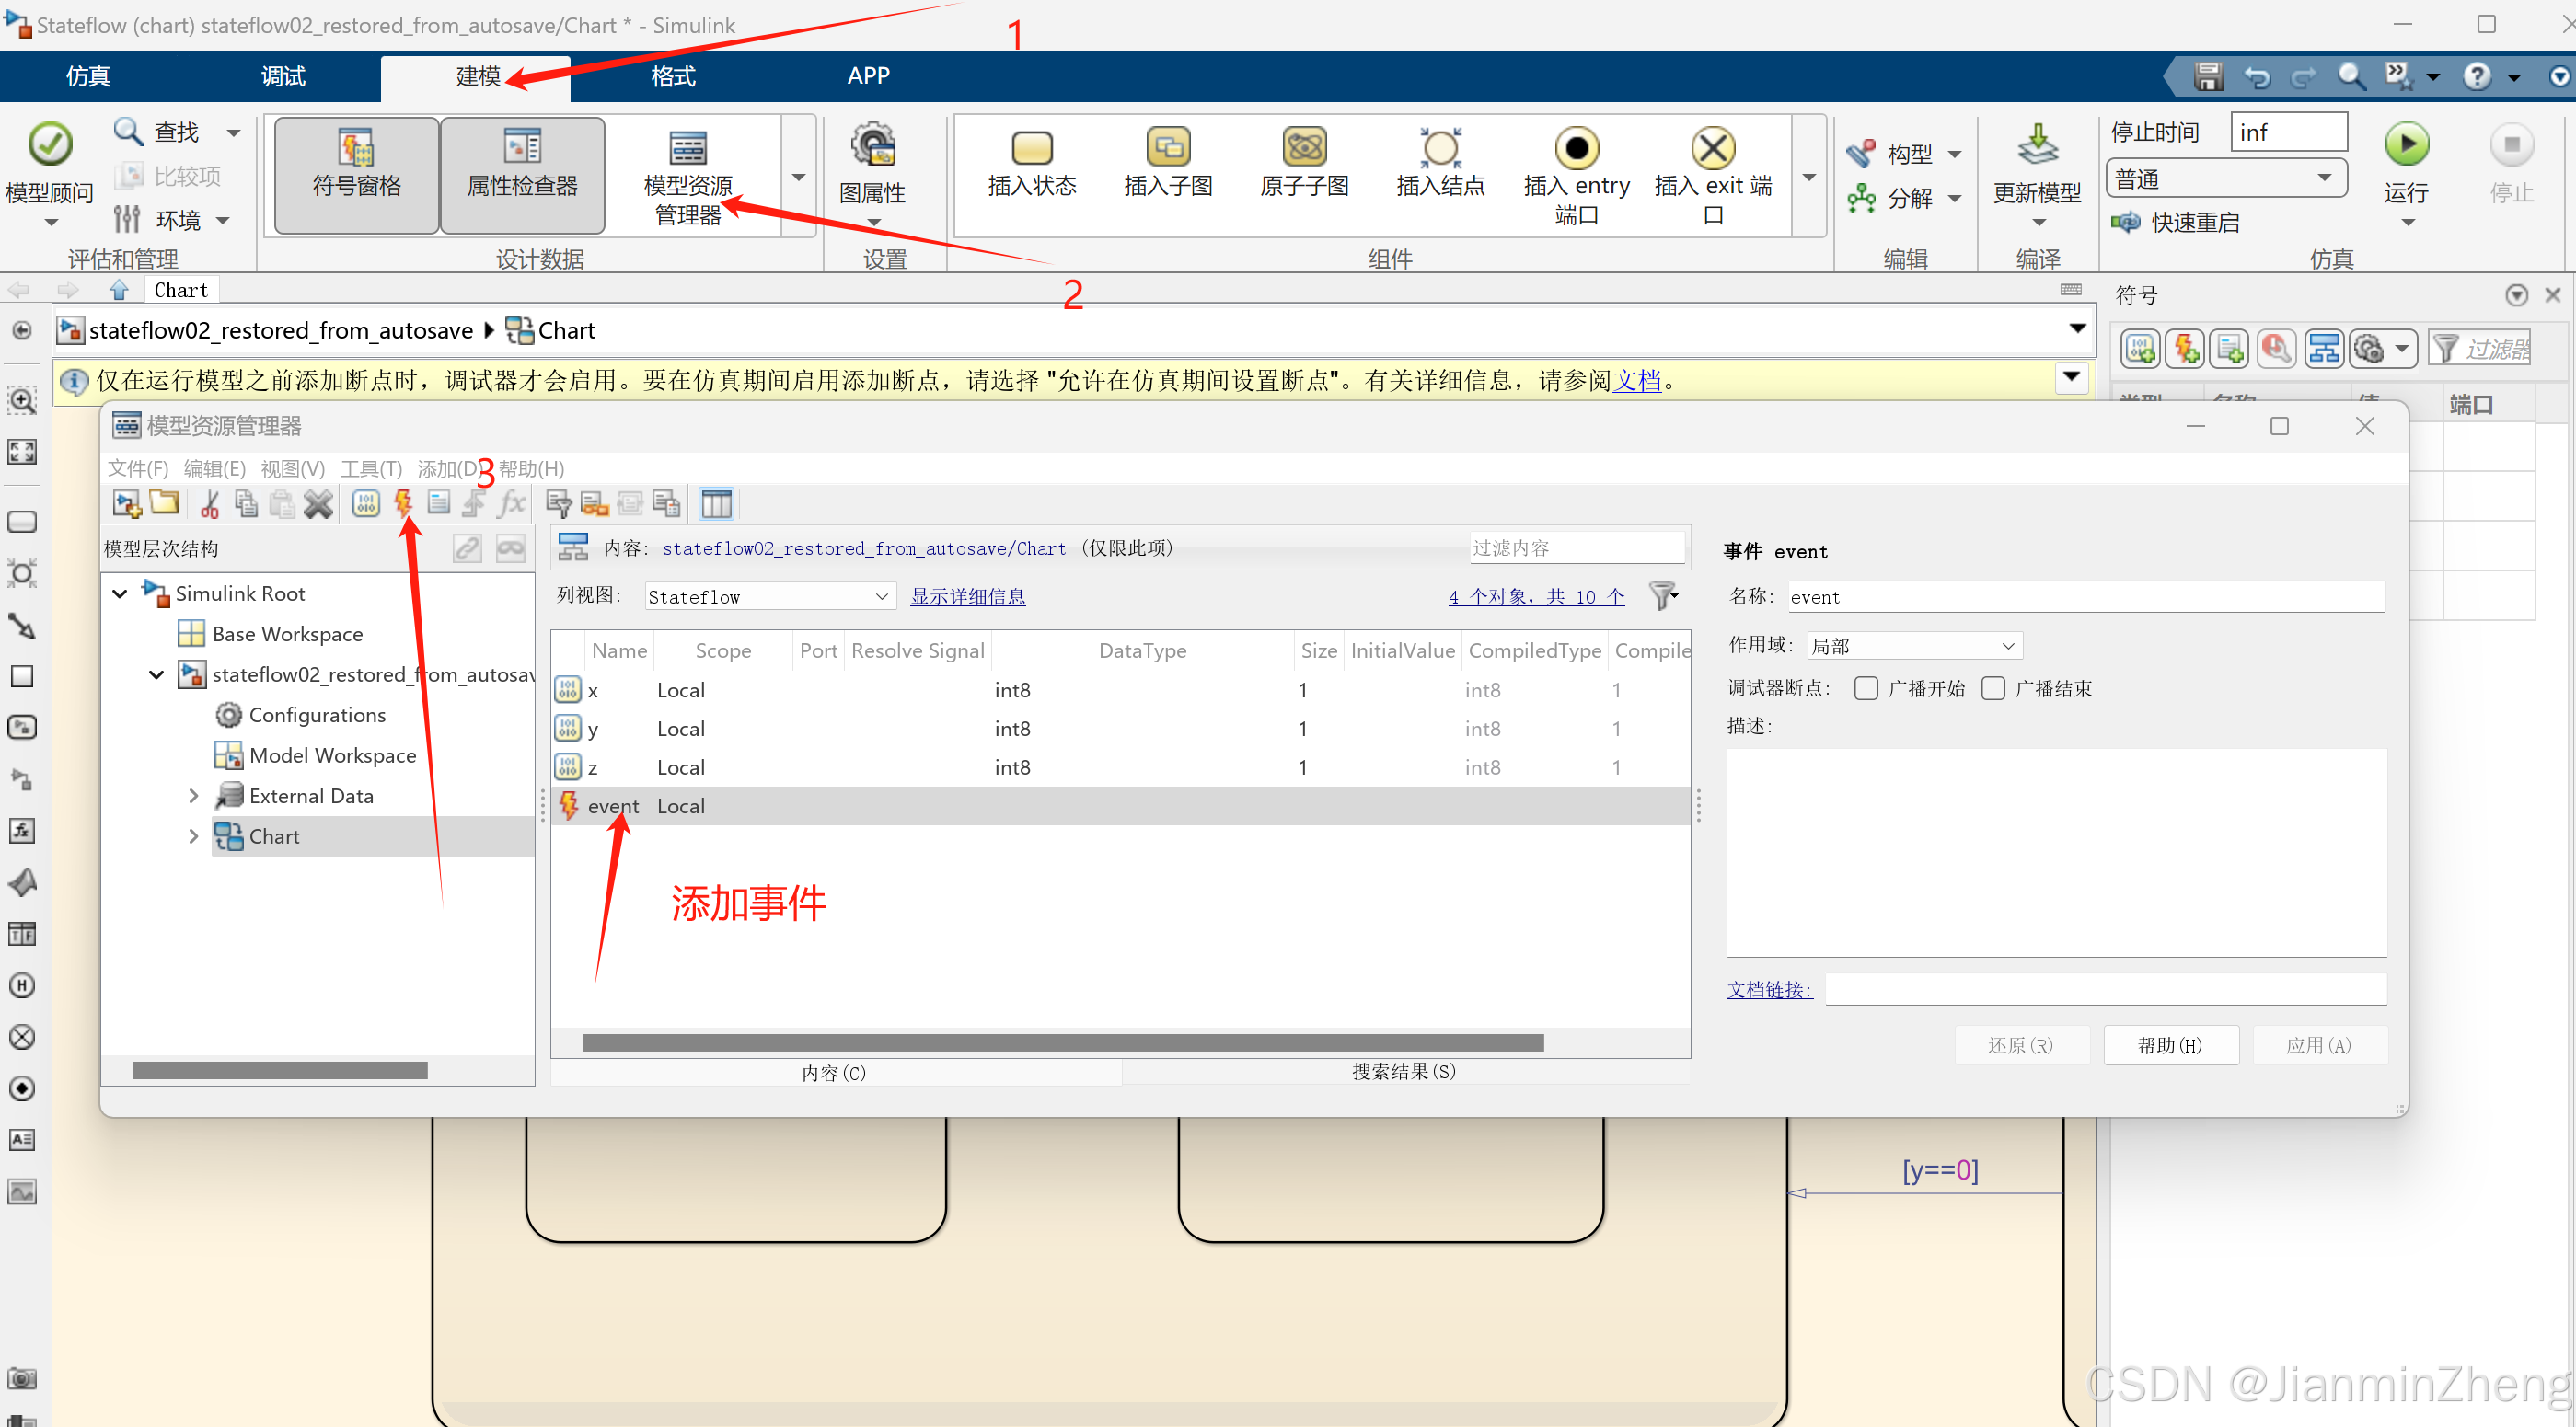Viewport: 2576px width, 1427px height.
Task: Enable the broadcast end (广播结束) breakpoint checkbox
Action: (x=1992, y=688)
